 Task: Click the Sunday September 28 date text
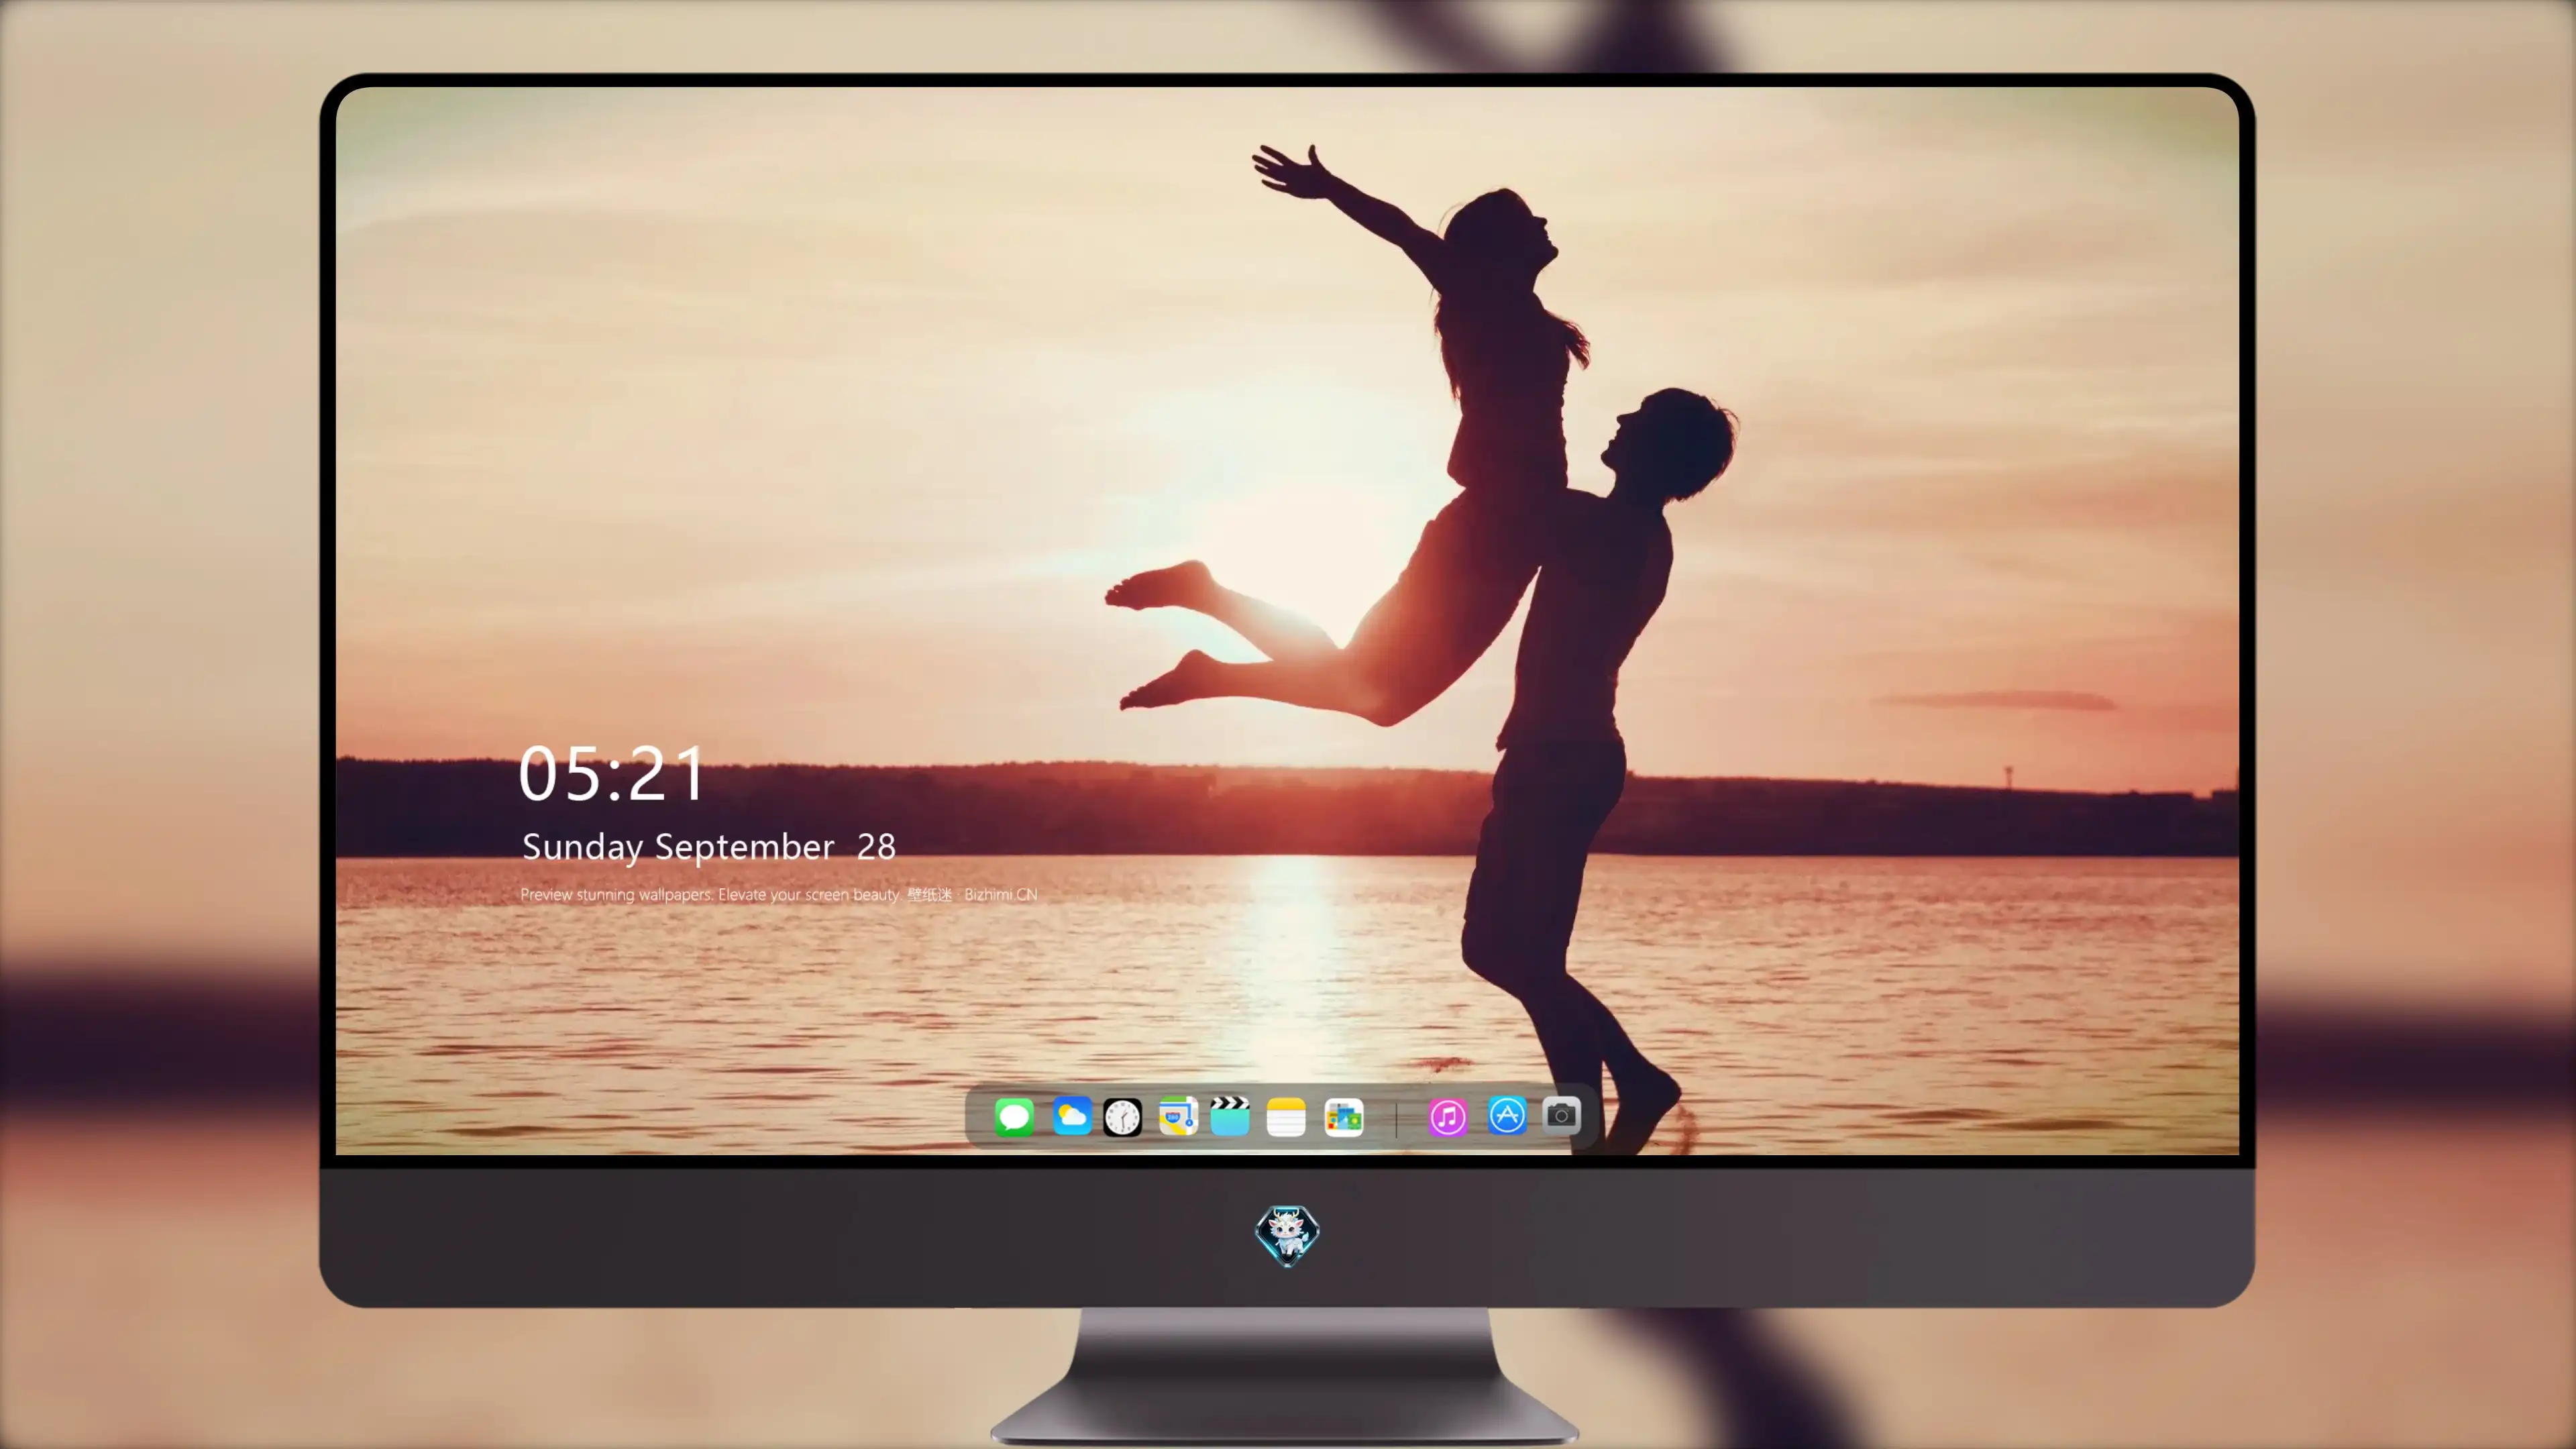(x=709, y=847)
